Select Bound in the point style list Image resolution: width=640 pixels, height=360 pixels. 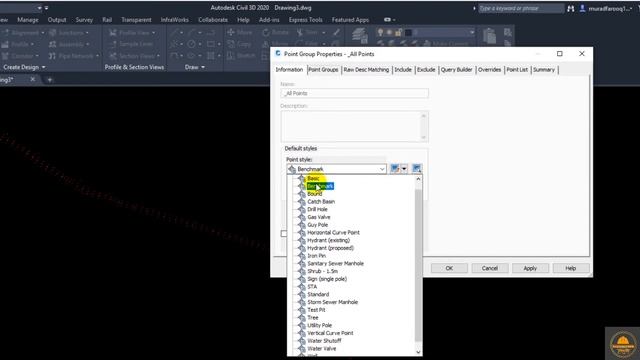(x=315, y=194)
